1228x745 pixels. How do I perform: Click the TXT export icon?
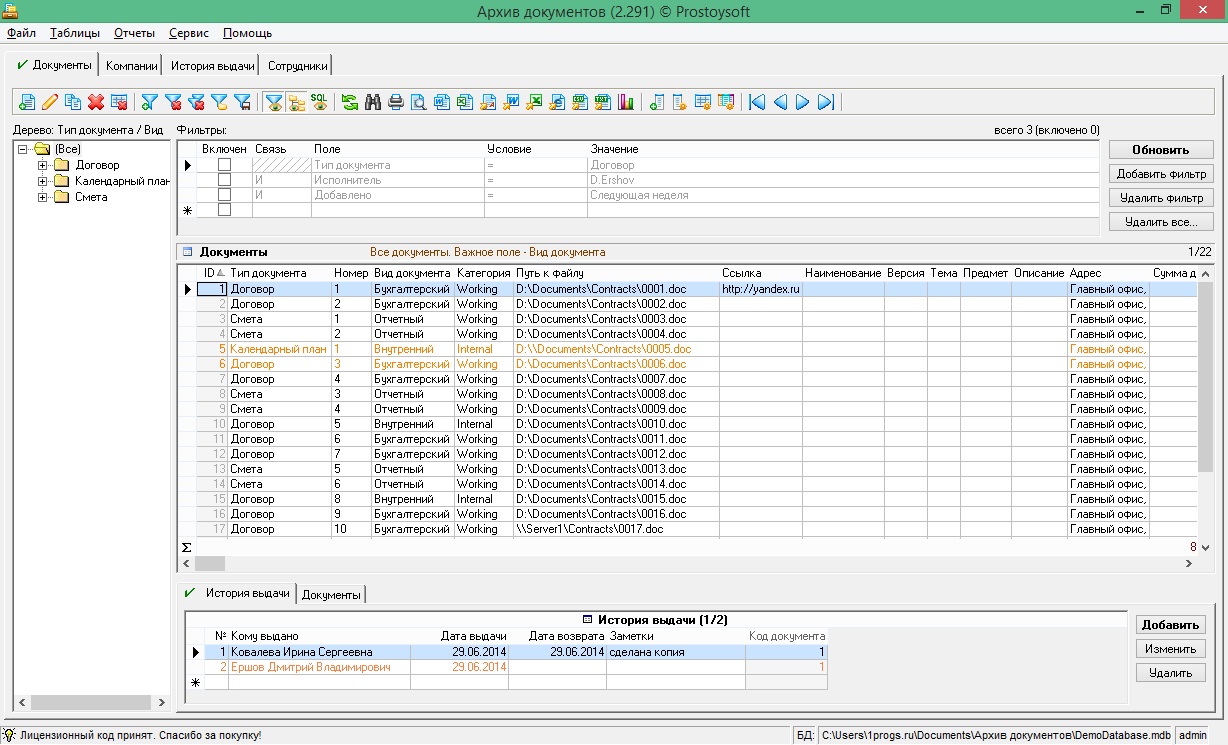pos(603,101)
